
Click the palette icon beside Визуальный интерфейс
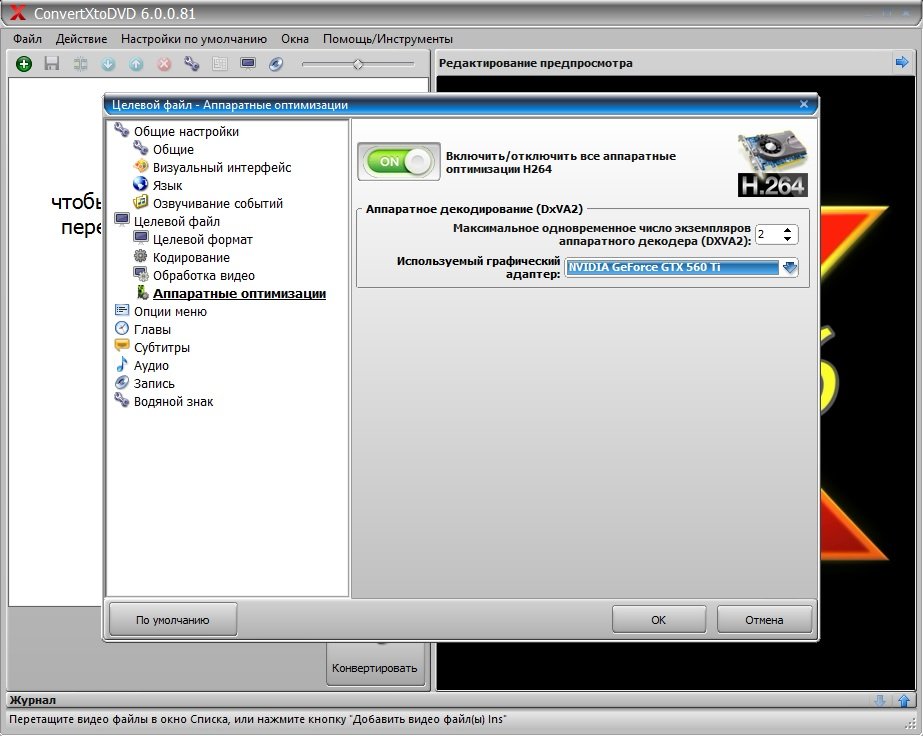coord(140,166)
